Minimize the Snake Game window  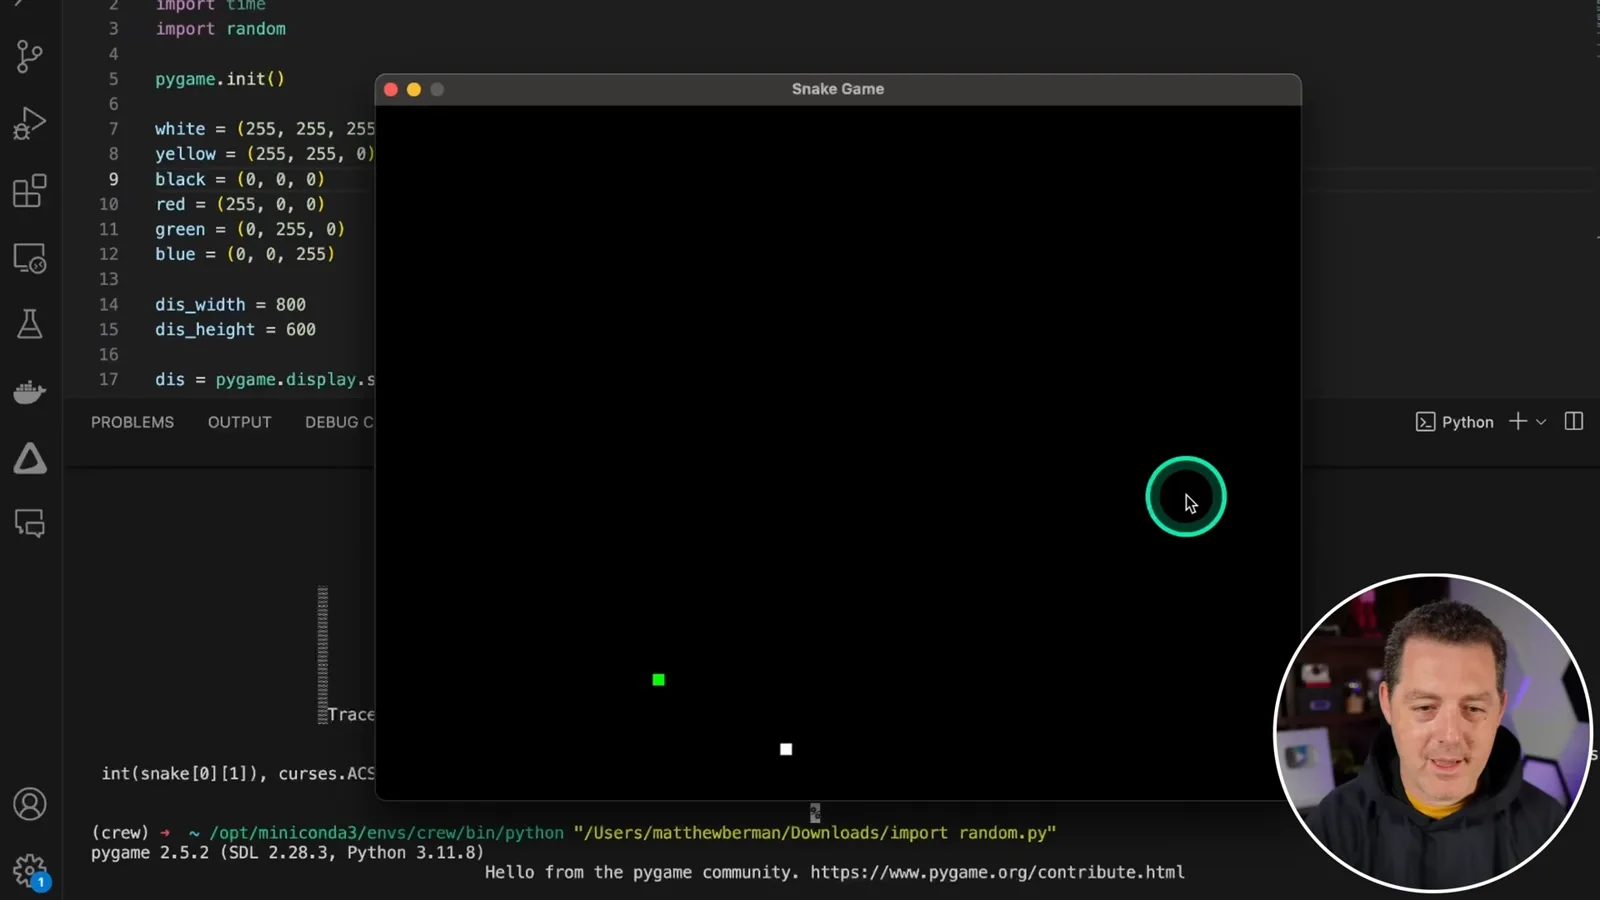[414, 89]
